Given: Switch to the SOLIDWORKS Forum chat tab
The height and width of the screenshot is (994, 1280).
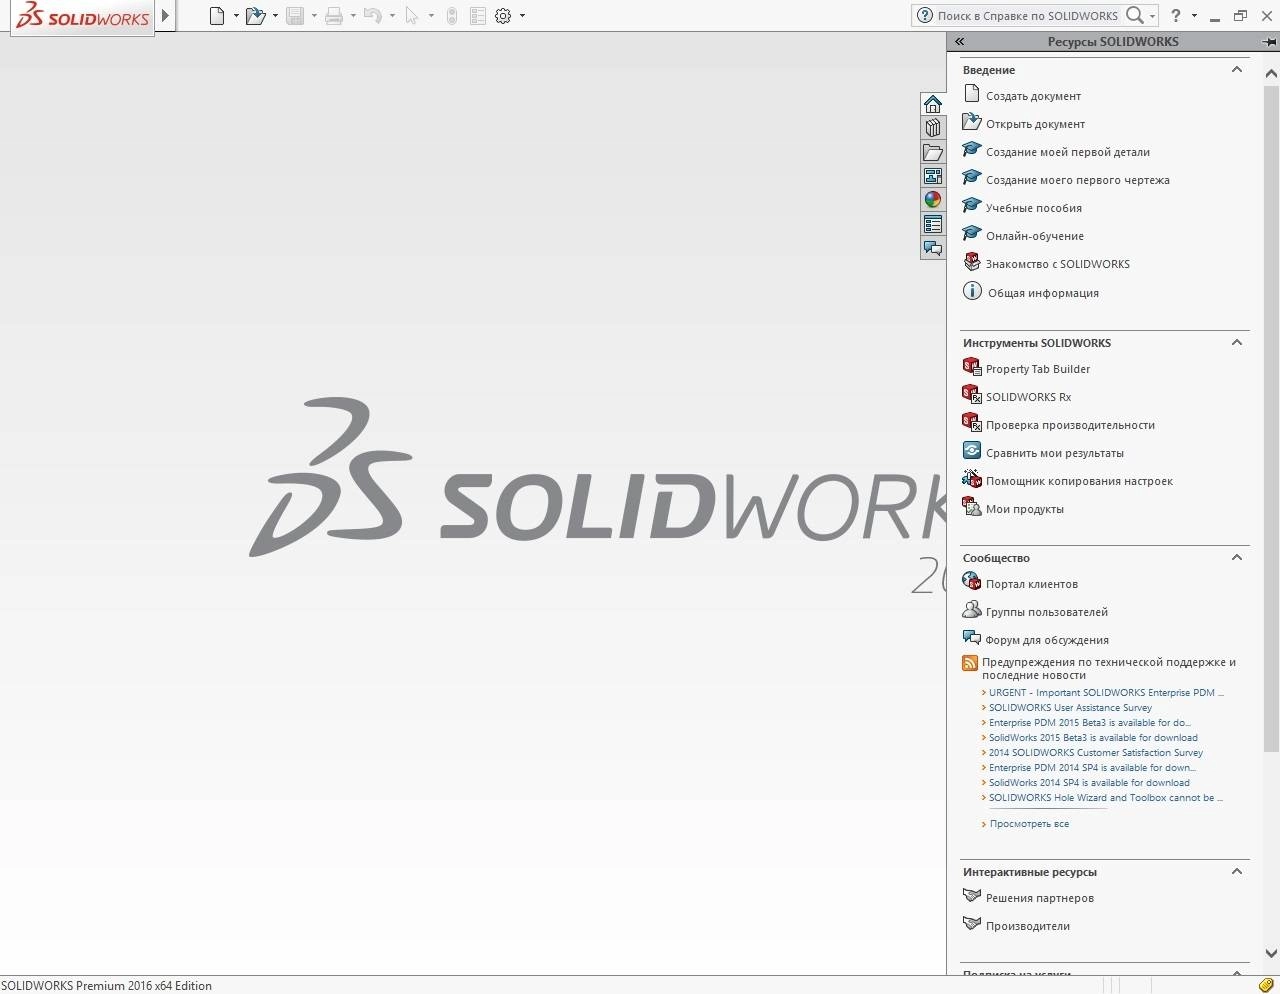Looking at the screenshot, I should 933,248.
